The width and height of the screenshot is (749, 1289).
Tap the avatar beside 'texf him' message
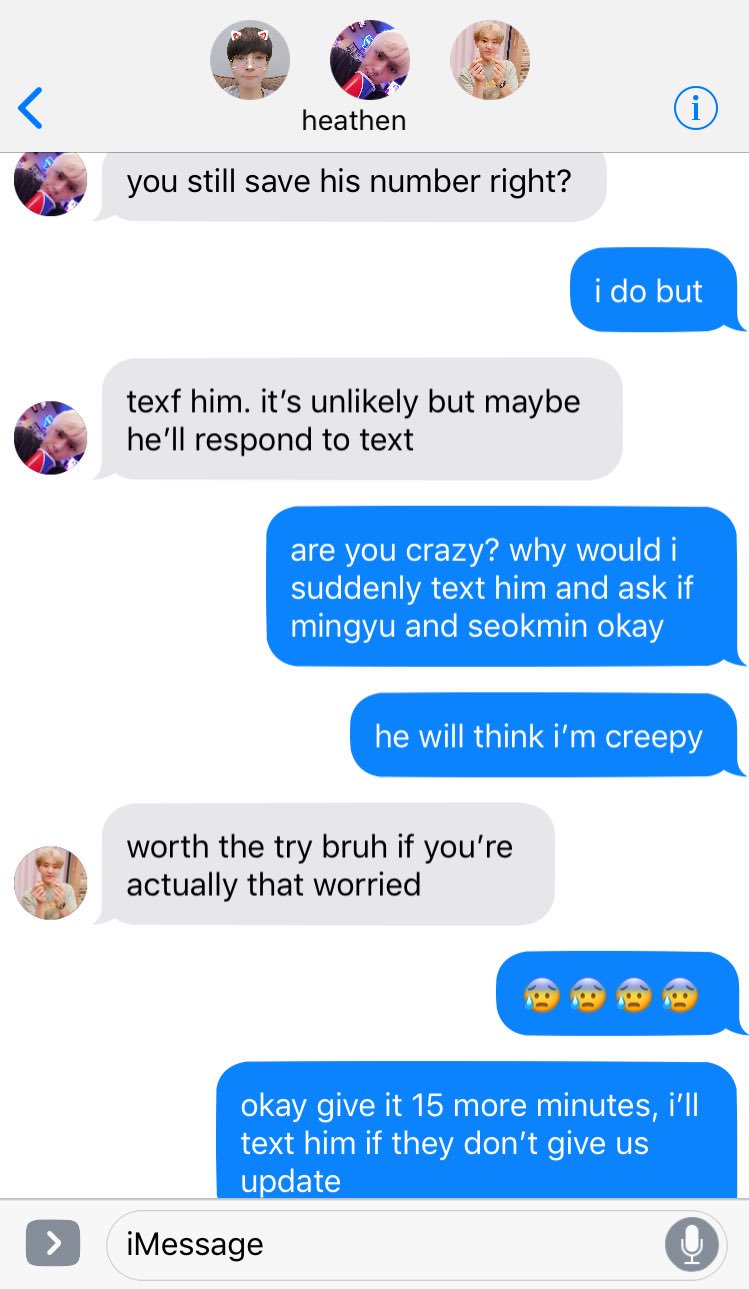[x=51, y=438]
